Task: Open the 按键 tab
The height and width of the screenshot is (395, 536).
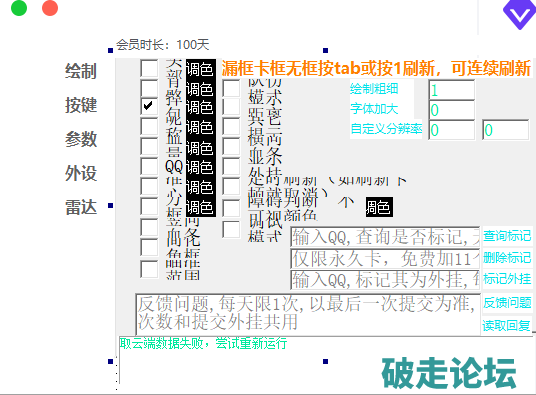Action: click(81, 105)
